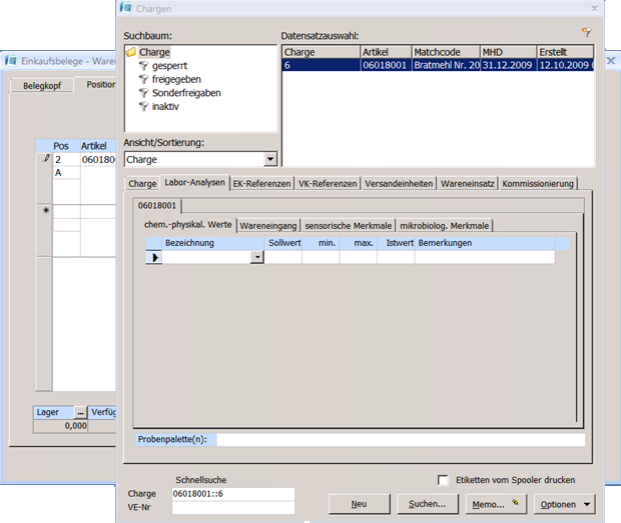Screen dimensions: 621x523
Task: Open the Bezeichnung cell dropdown arrow
Action: click(257, 257)
